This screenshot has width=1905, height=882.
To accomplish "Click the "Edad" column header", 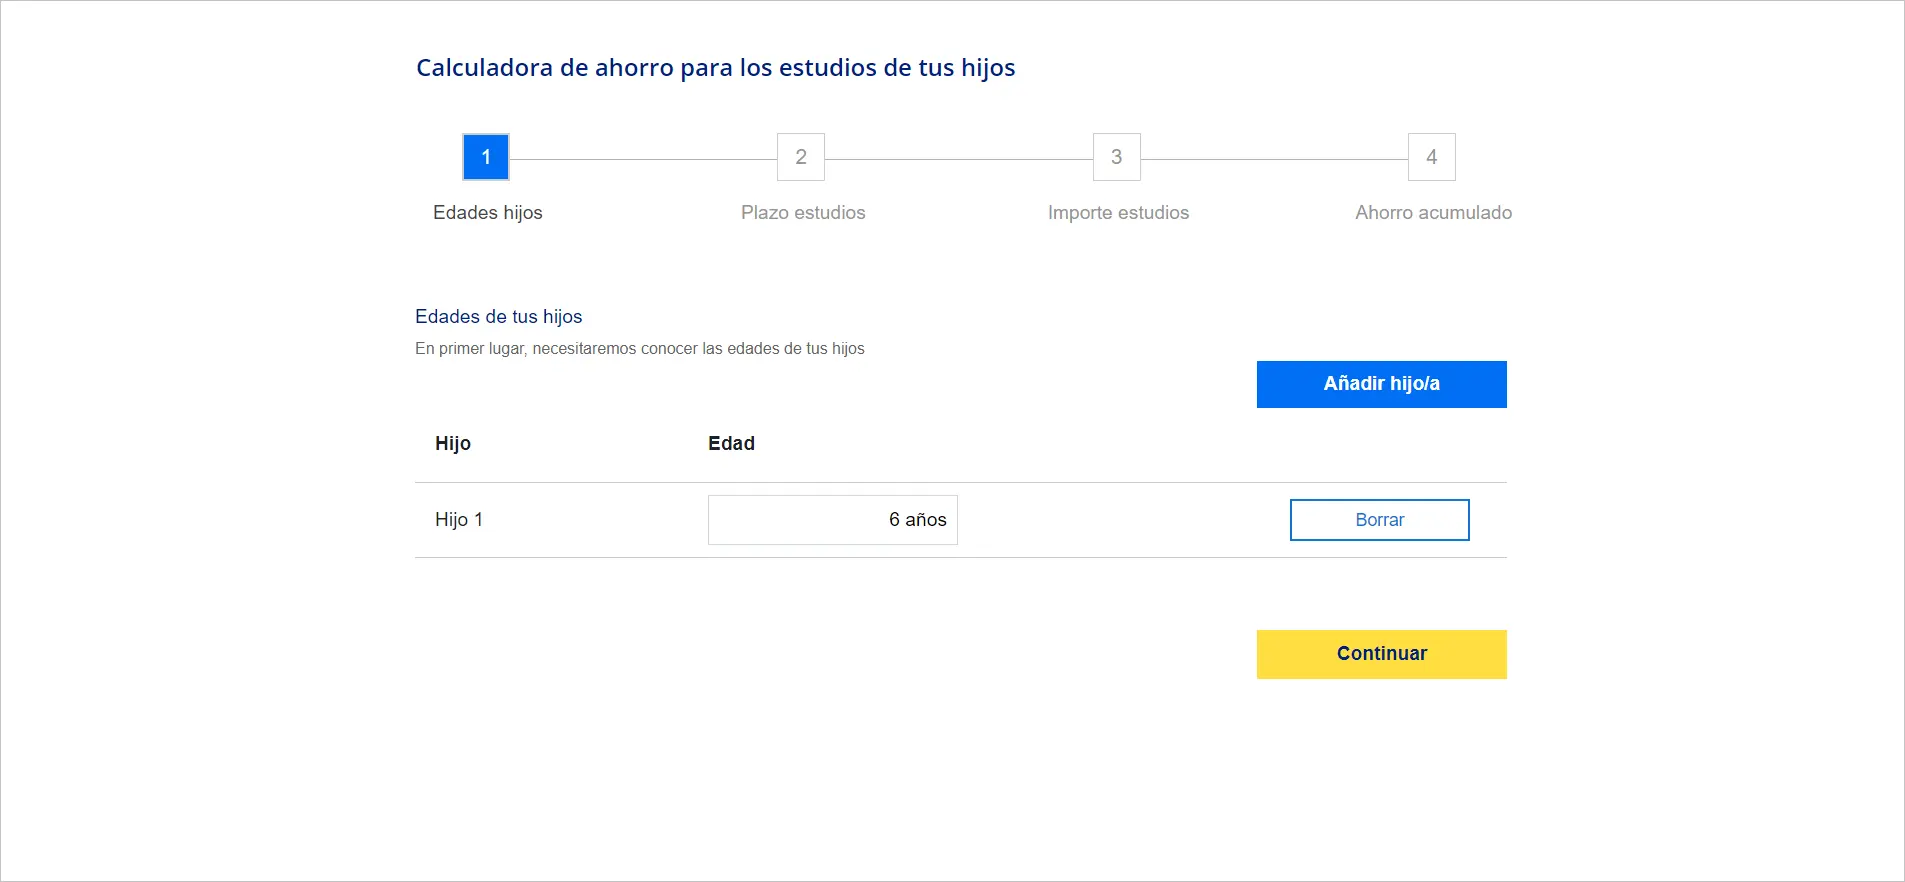I will pyautogui.click(x=731, y=444).
